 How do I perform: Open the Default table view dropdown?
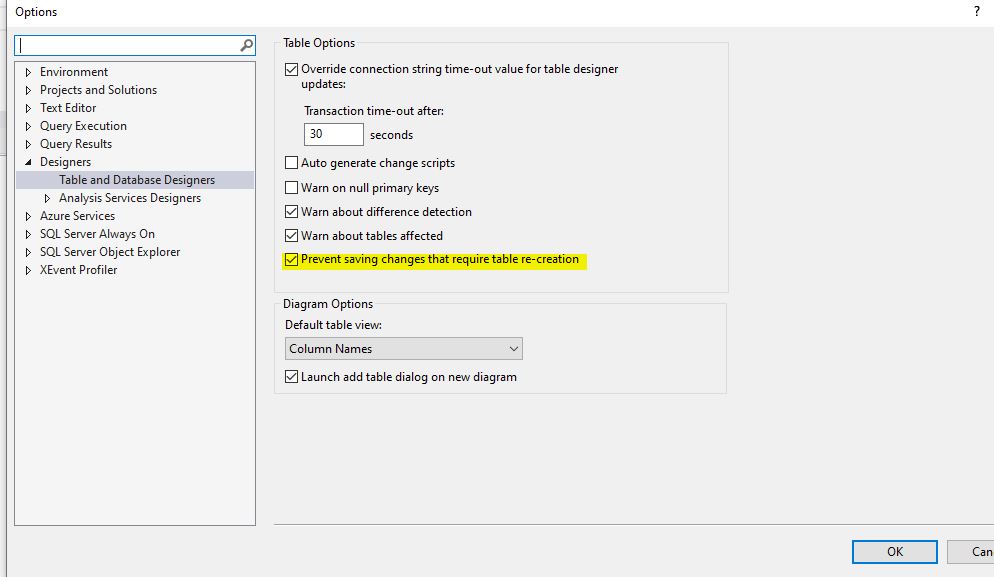(x=403, y=349)
